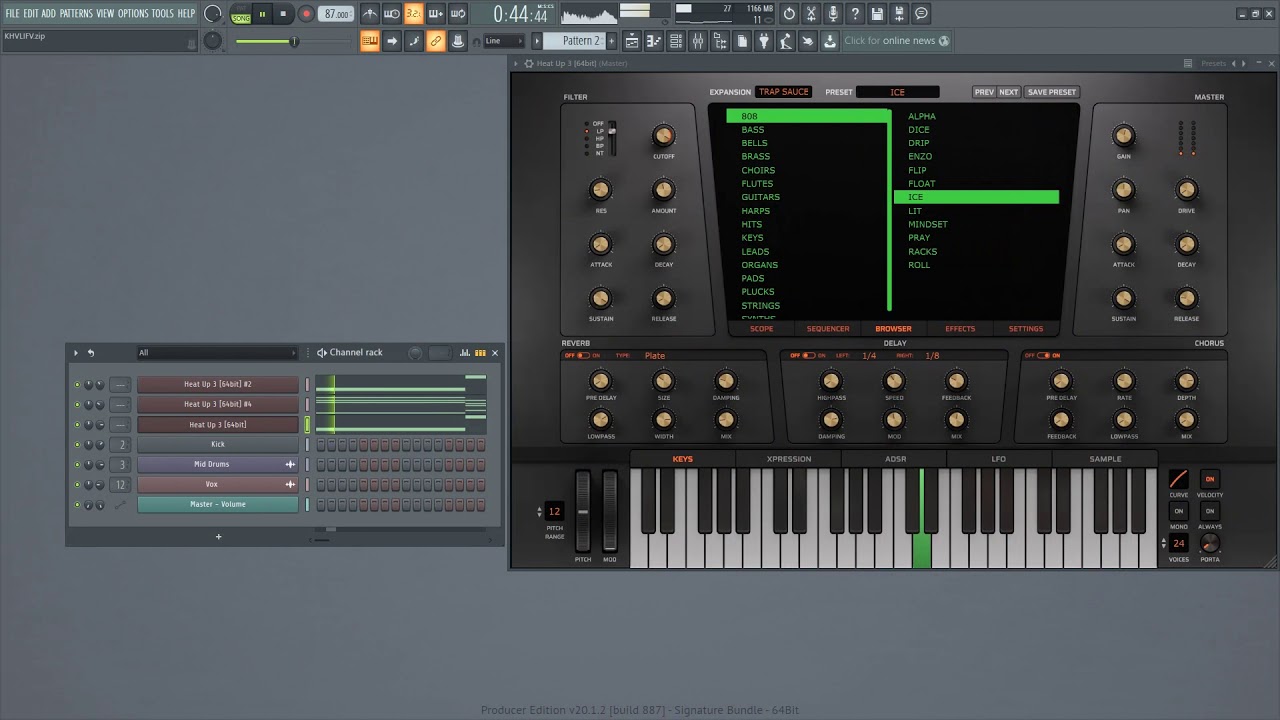This screenshot has width=1280, height=720.
Task: Expand the Channel rack menu arrow
Action: [x=76, y=353]
